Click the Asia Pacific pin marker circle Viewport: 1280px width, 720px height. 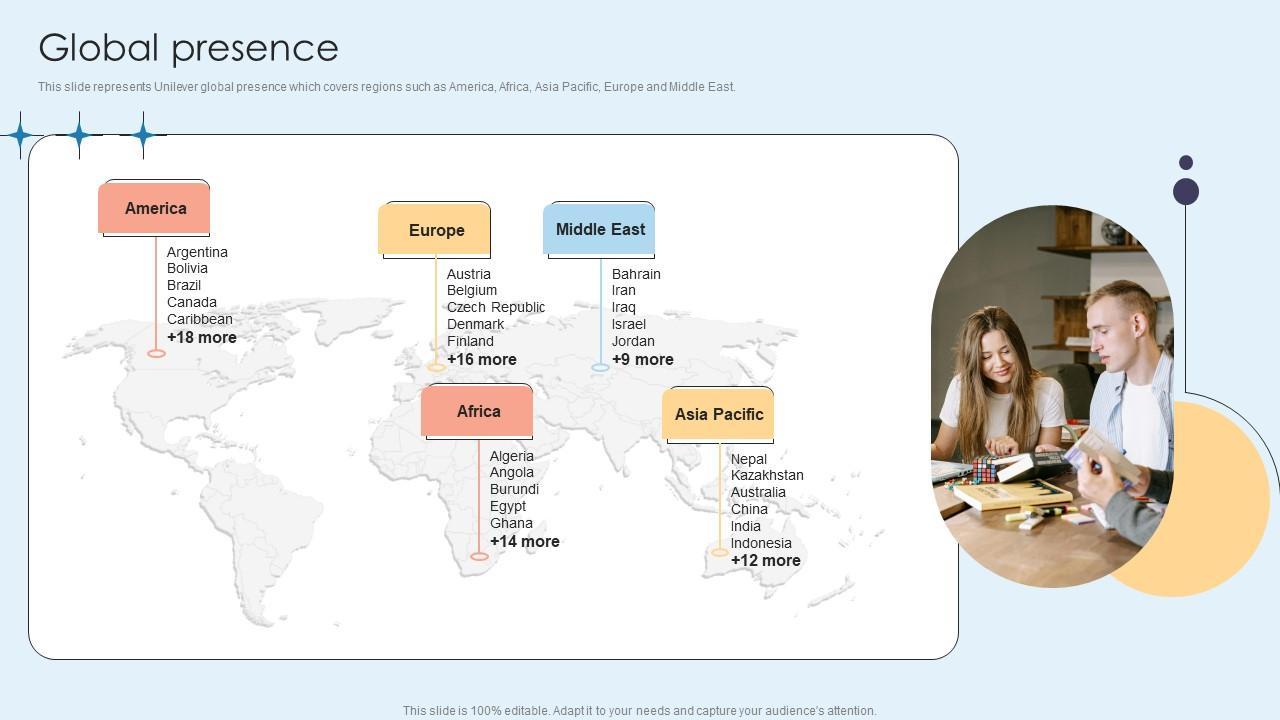(719, 552)
